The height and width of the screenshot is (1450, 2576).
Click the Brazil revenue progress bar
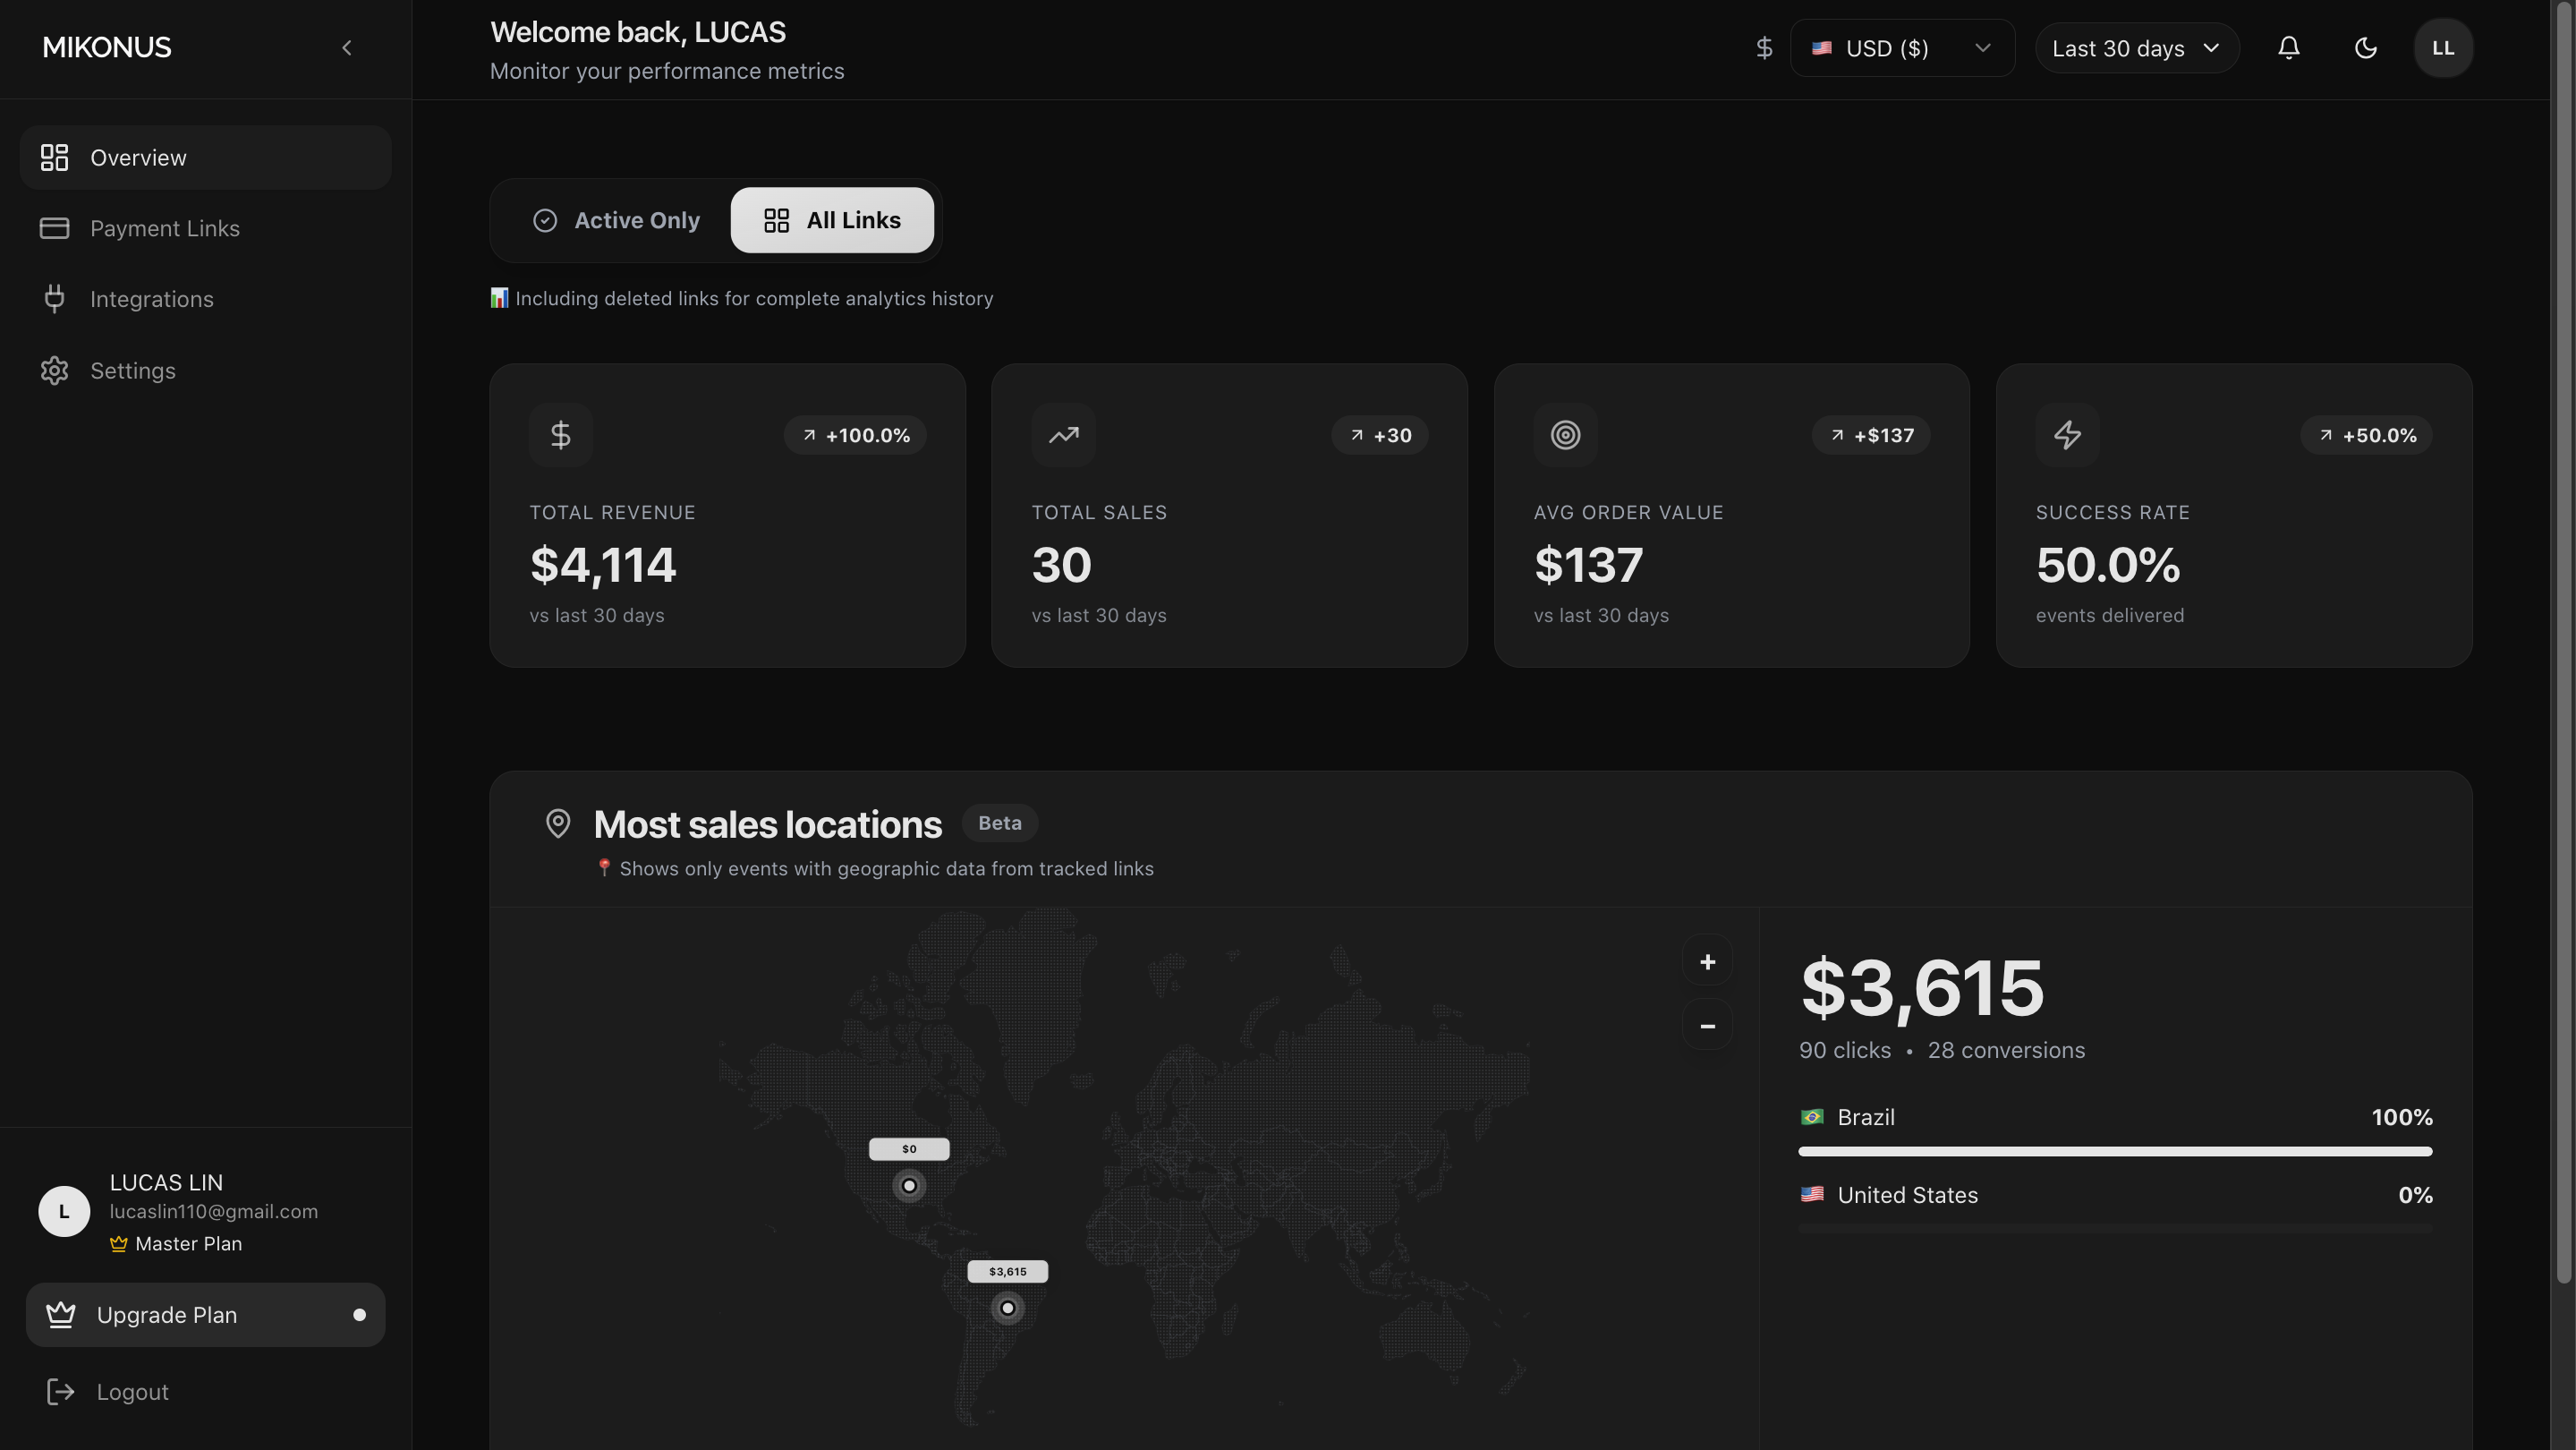click(x=2114, y=1151)
